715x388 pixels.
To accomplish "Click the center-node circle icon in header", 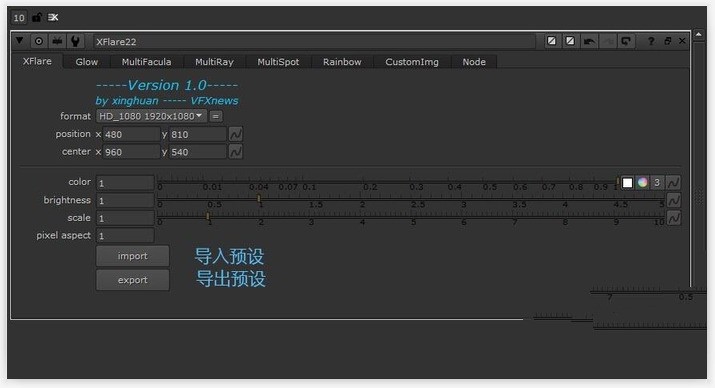I will [x=39, y=41].
